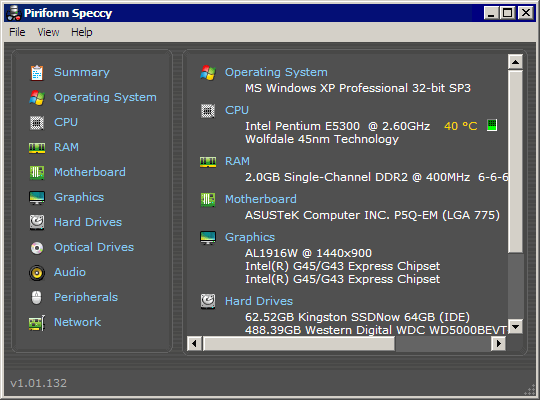The width and height of the screenshot is (540, 400).
Task: Click the vertical scrollbar down arrow
Action: click(x=516, y=326)
